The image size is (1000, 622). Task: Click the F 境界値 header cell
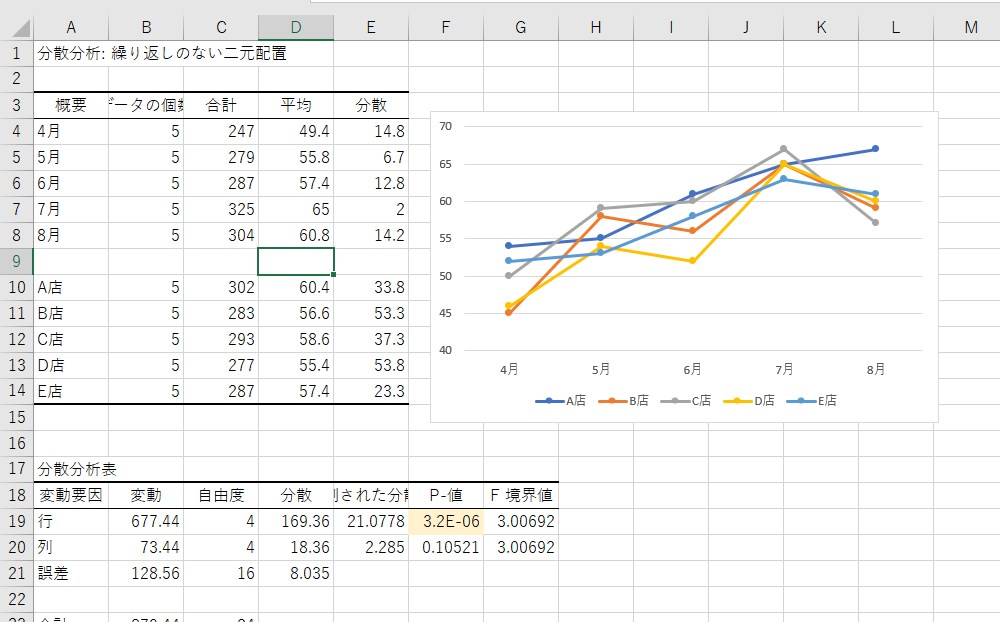521,496
